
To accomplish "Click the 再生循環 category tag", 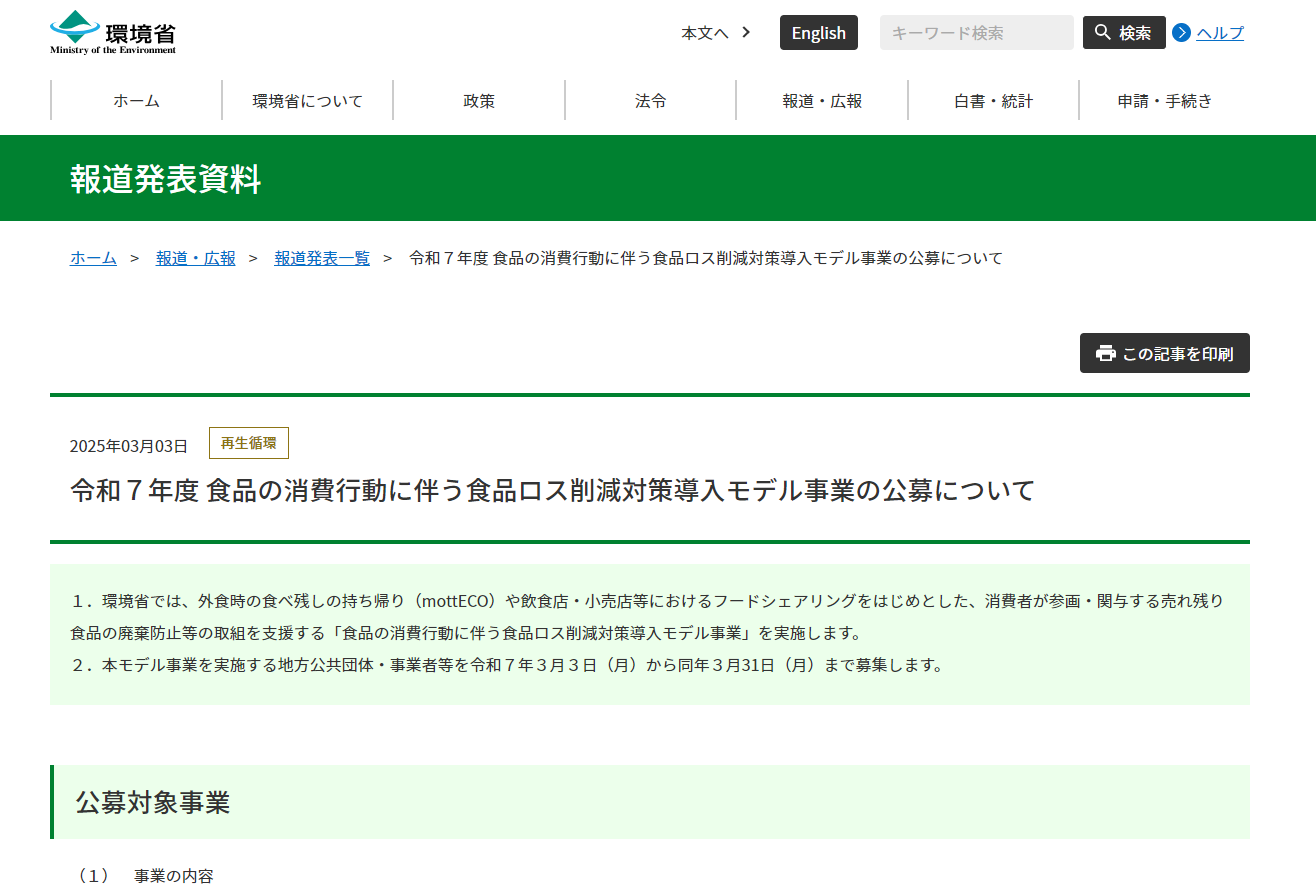I will coord(248,443).
